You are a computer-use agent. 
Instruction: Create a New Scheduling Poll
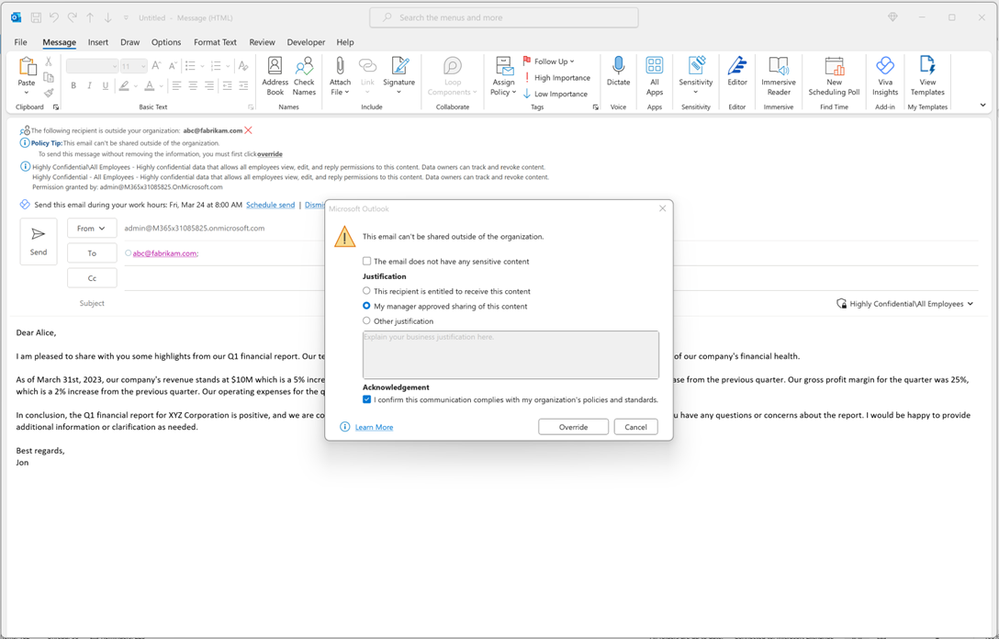click(x=834, y=76)
